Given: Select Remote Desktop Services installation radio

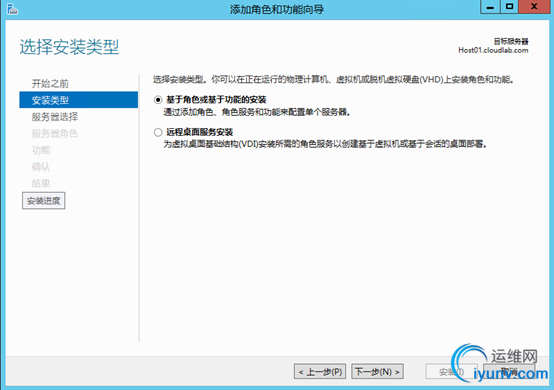Looking at the screenshot, I should [158, 132].
